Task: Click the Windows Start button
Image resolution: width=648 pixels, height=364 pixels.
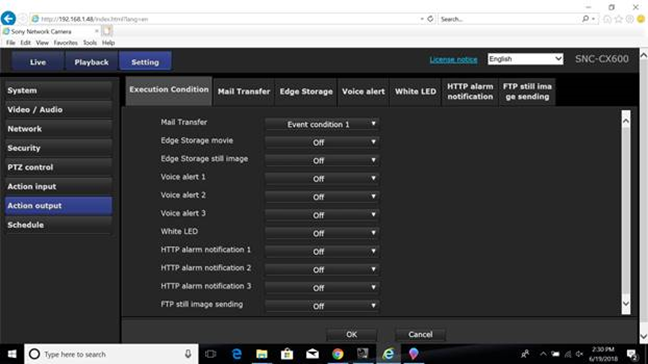Action: pos(12,354)
